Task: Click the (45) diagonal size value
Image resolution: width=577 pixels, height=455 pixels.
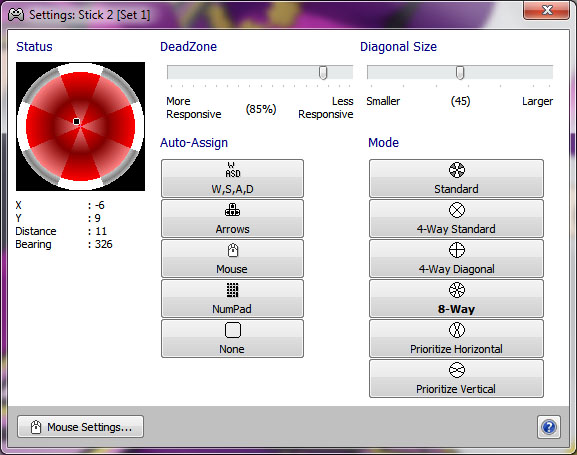Action: [x=460, y=101]
